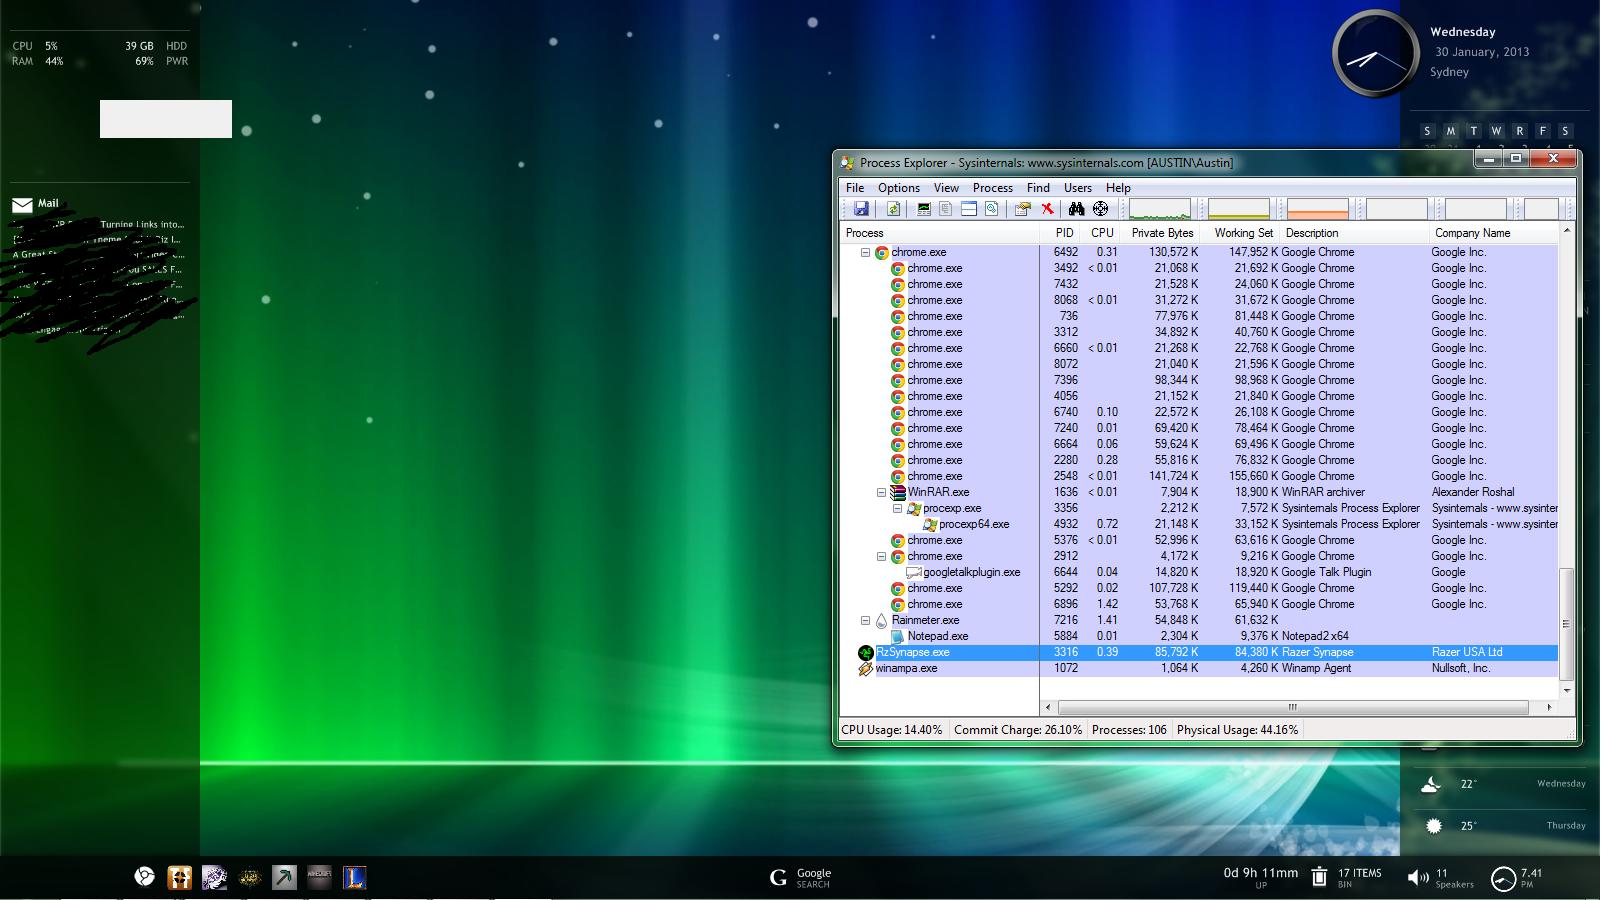Collapse the Rainmeter.exe tree node

(865, 620)
